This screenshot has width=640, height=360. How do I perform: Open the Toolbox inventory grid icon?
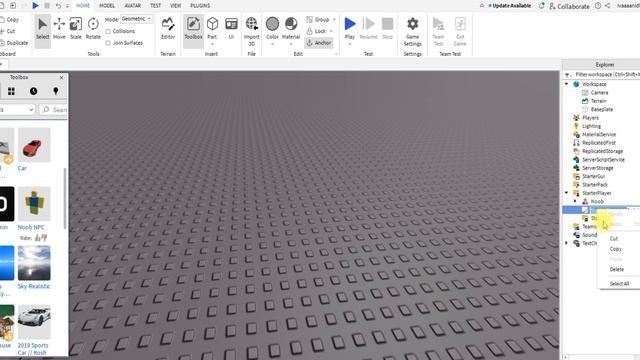tap(11, 91)
